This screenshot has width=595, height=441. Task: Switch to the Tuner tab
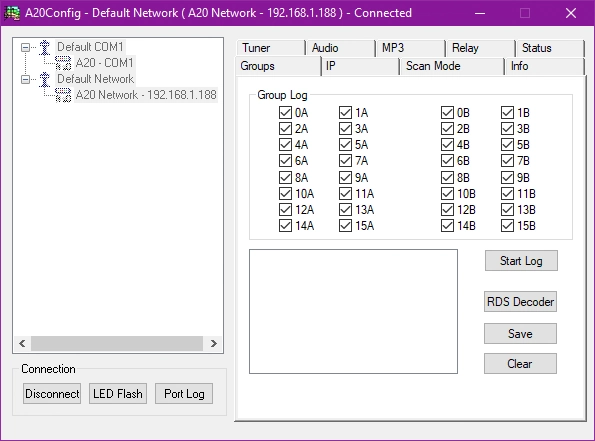pyautogui.click(x=270, y=48)
